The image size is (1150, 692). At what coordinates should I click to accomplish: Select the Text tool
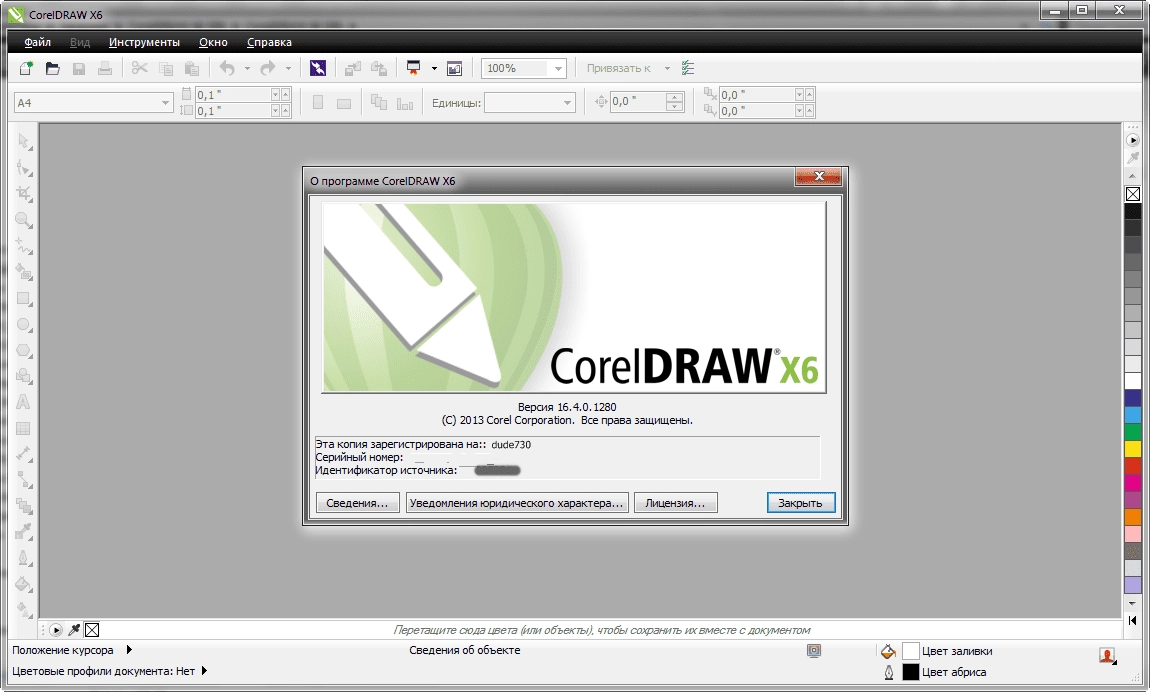tap(23, 402)
